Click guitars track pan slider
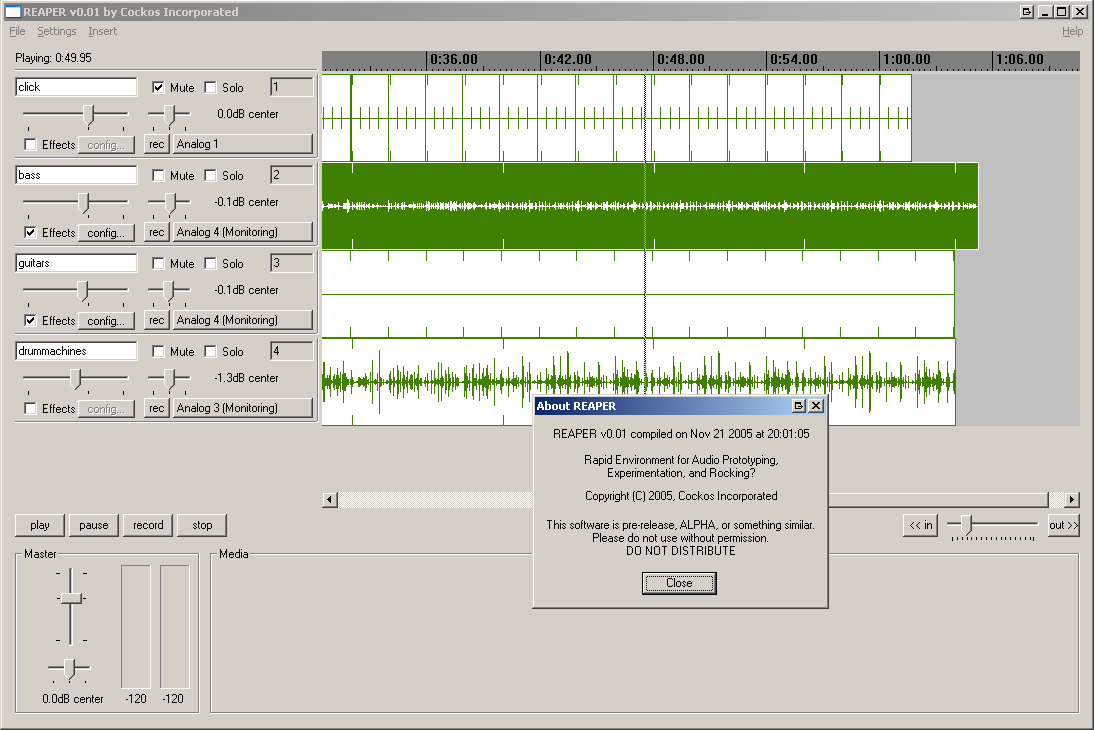The height and width of the screenshot is (730, 1094). 169,292
